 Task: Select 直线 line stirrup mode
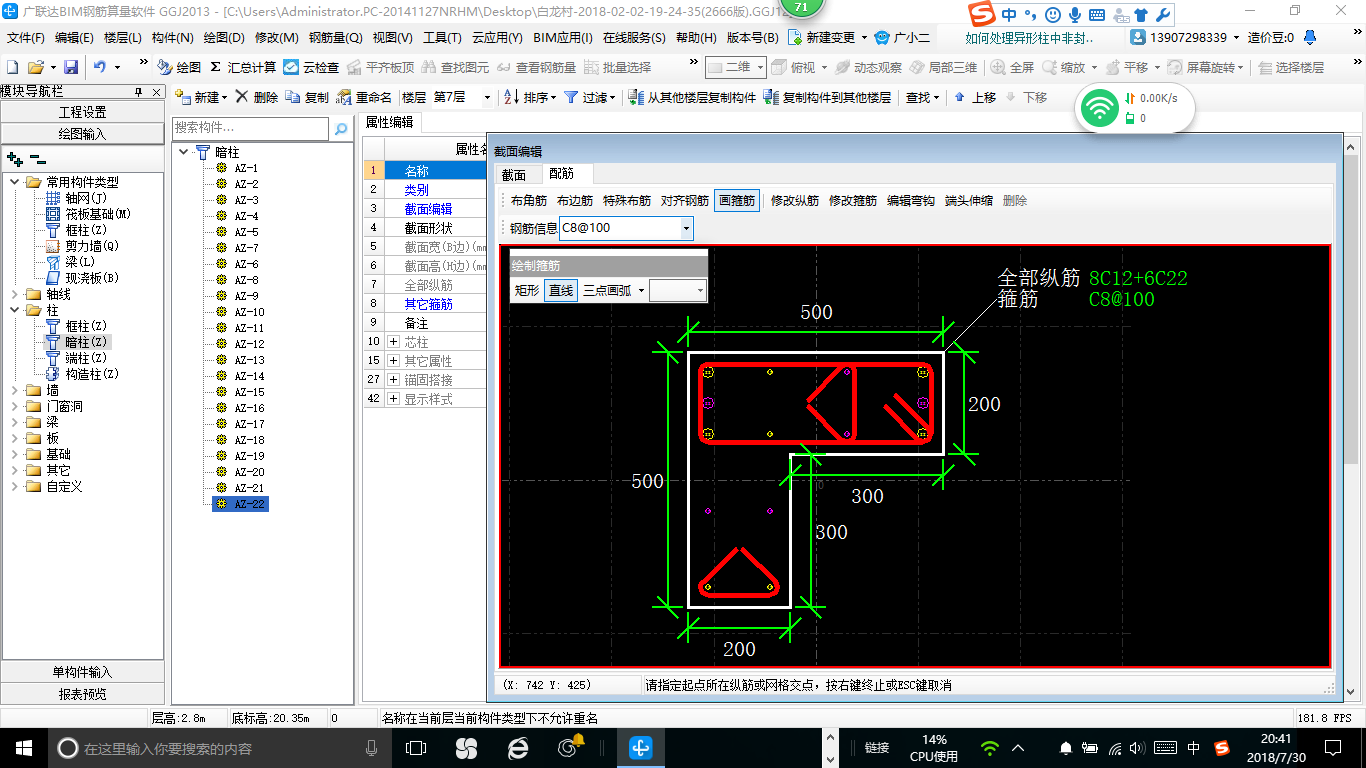click(x=561, y=290)
